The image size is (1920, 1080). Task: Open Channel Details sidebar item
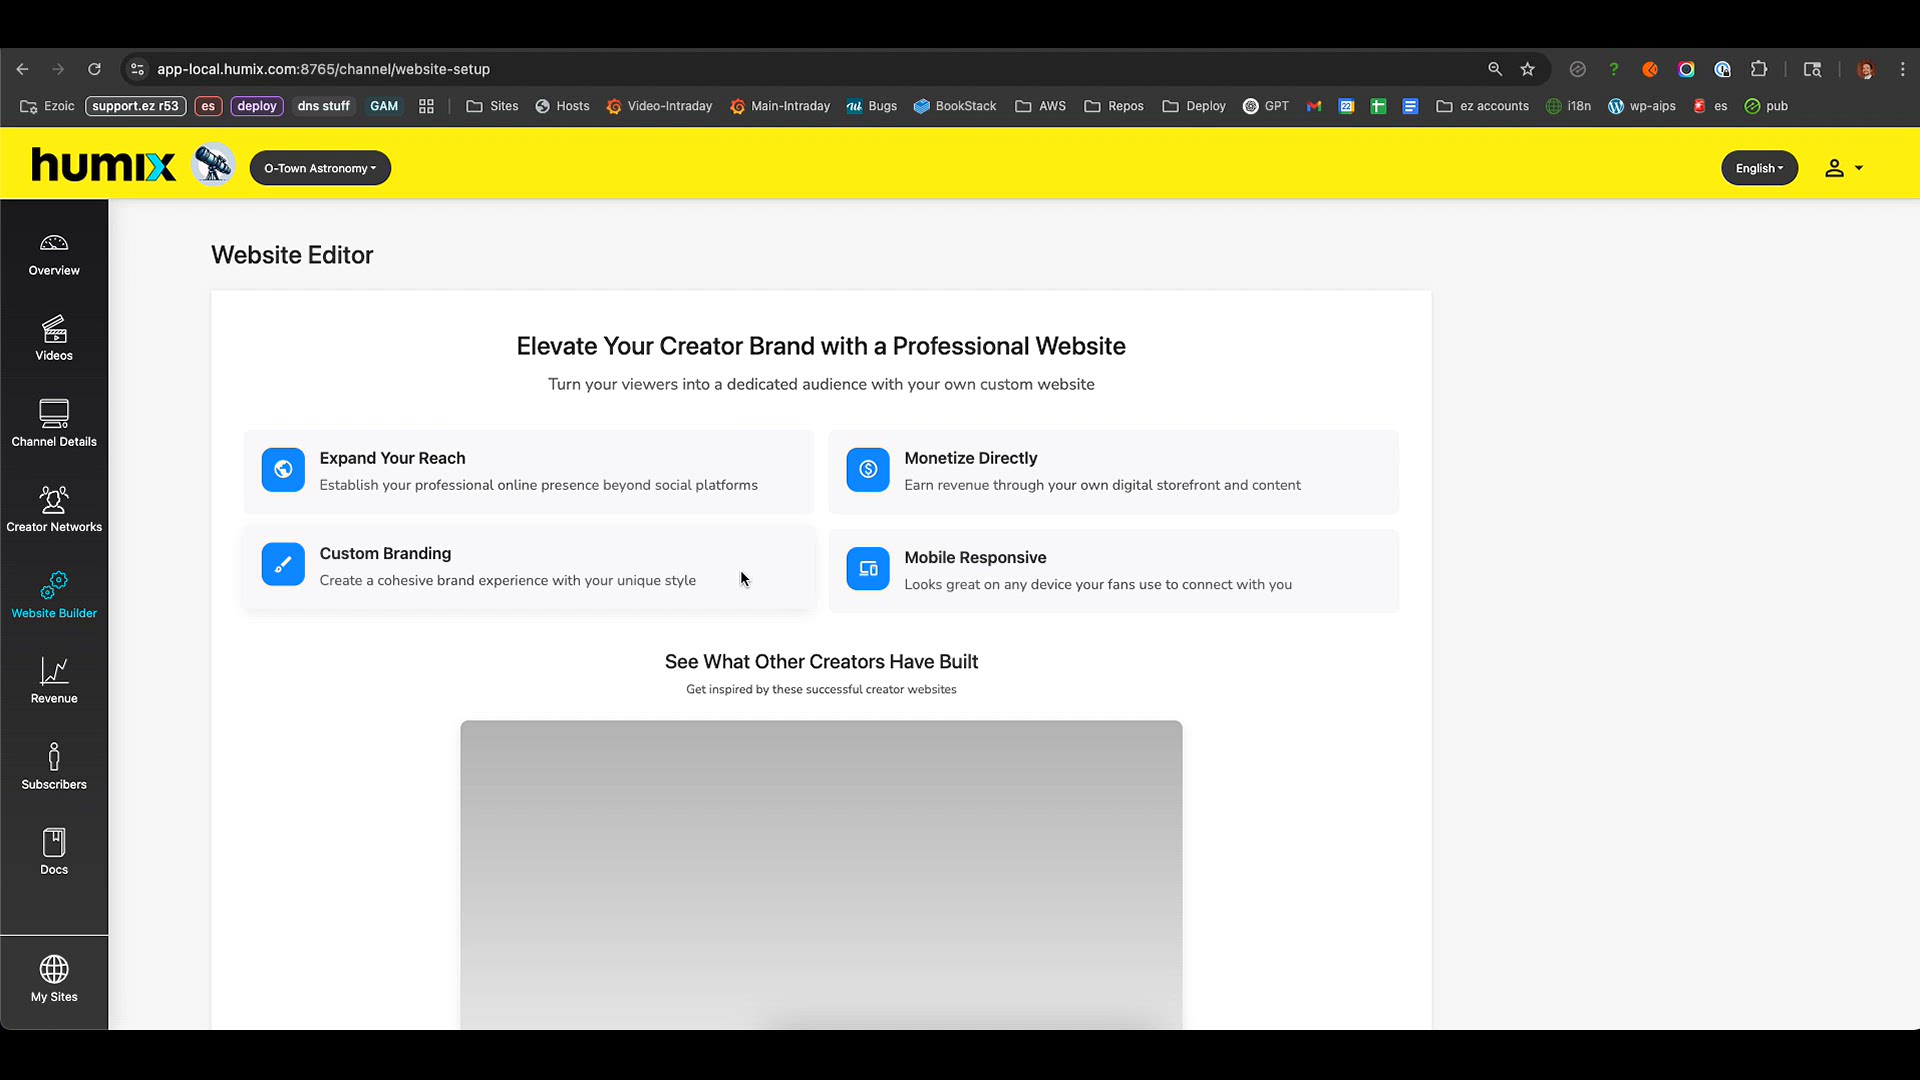click(x=54, y=424)
